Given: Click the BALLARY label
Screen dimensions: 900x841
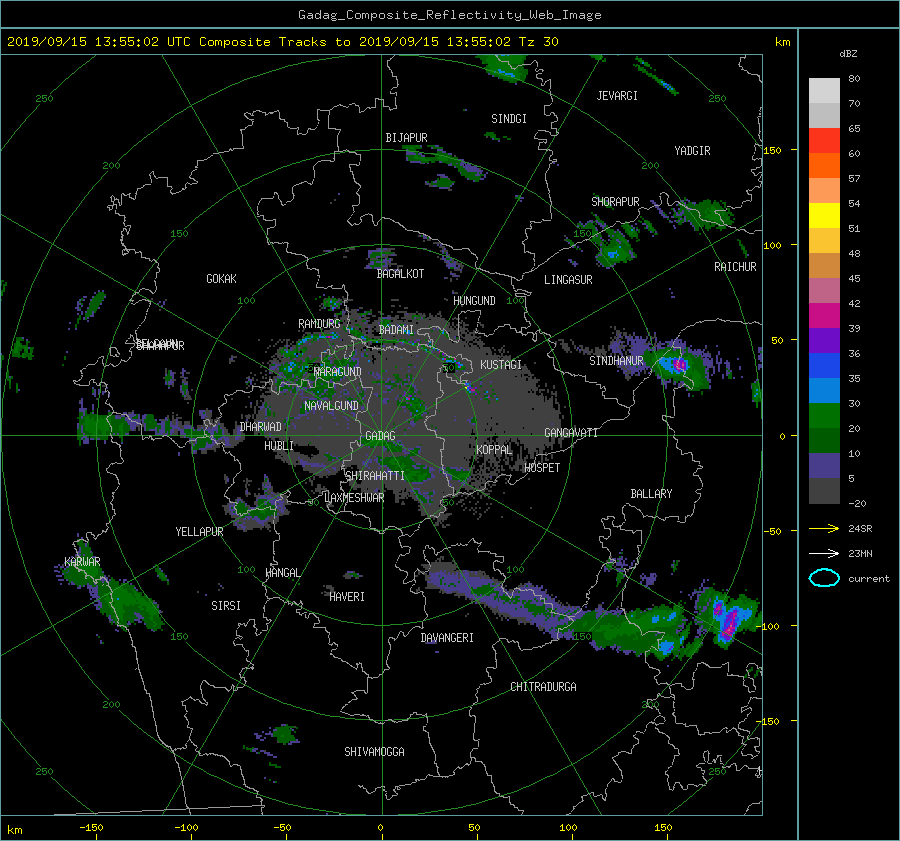Looking at the screenshot, I should (x=651, y=494).
